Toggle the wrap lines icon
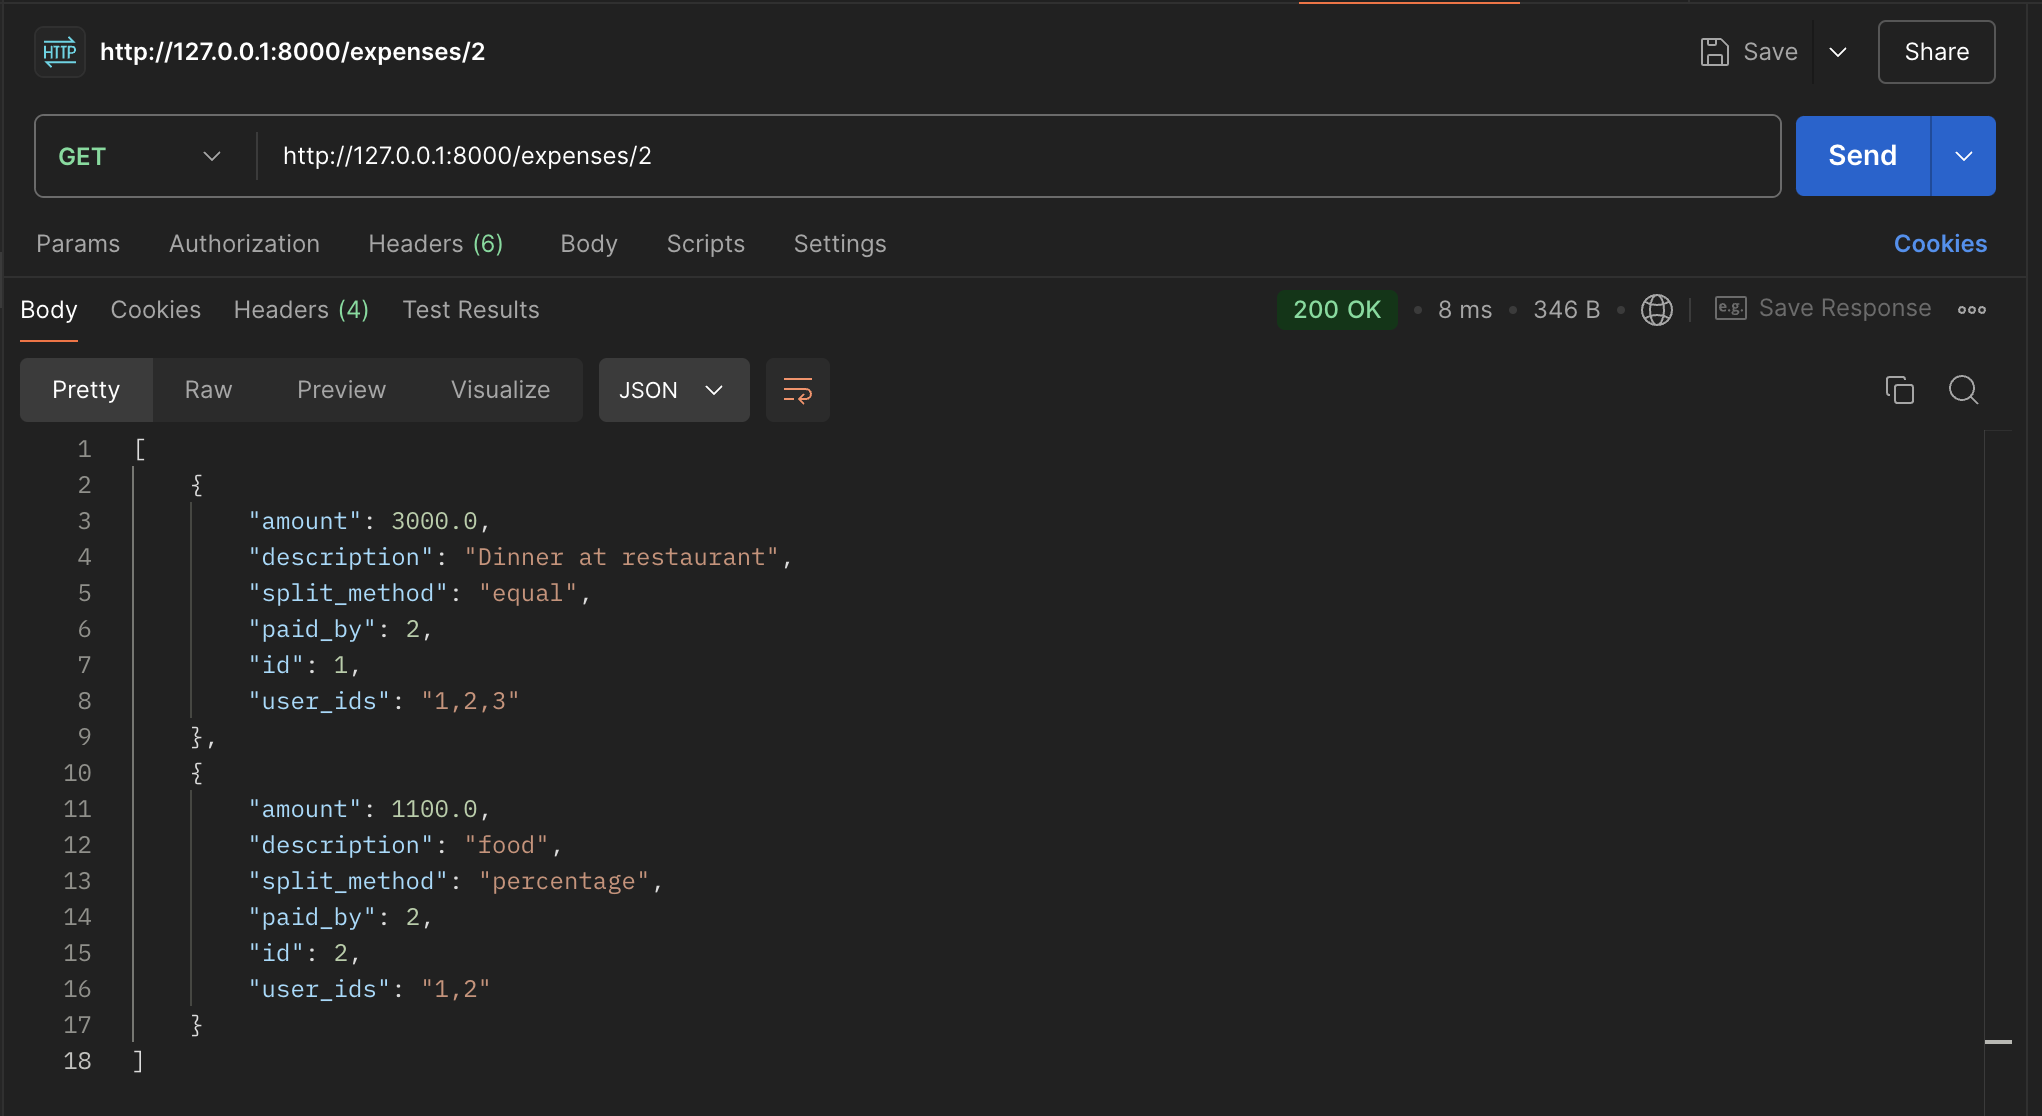The image size is (2042, 1116). click(797, 390)
